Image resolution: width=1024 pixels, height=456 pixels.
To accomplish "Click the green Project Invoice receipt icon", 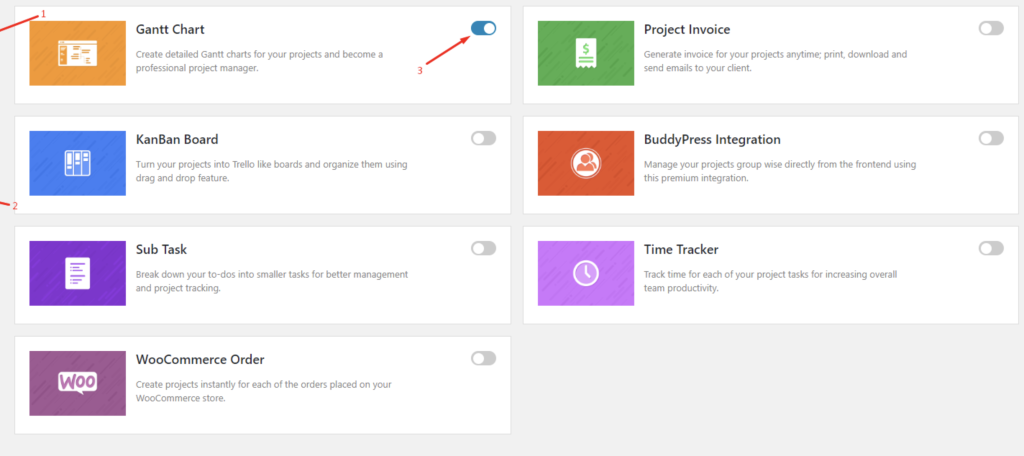I will click(x=586, y=53).
